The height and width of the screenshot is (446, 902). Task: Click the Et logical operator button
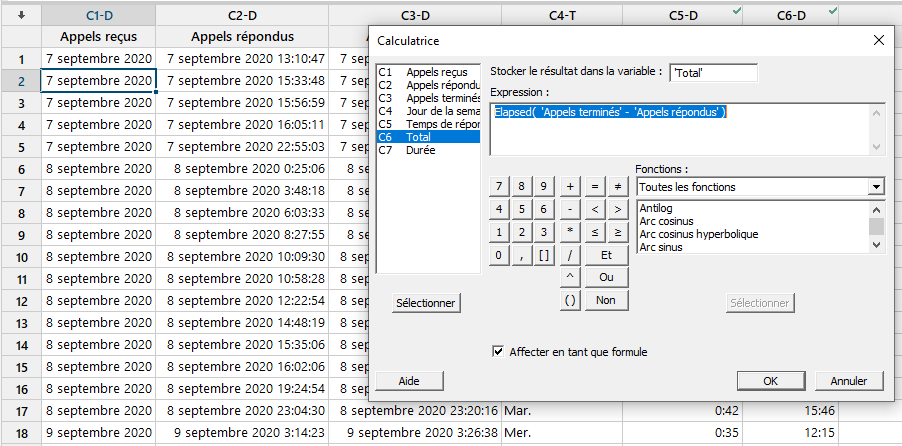(x=606, y=256)
